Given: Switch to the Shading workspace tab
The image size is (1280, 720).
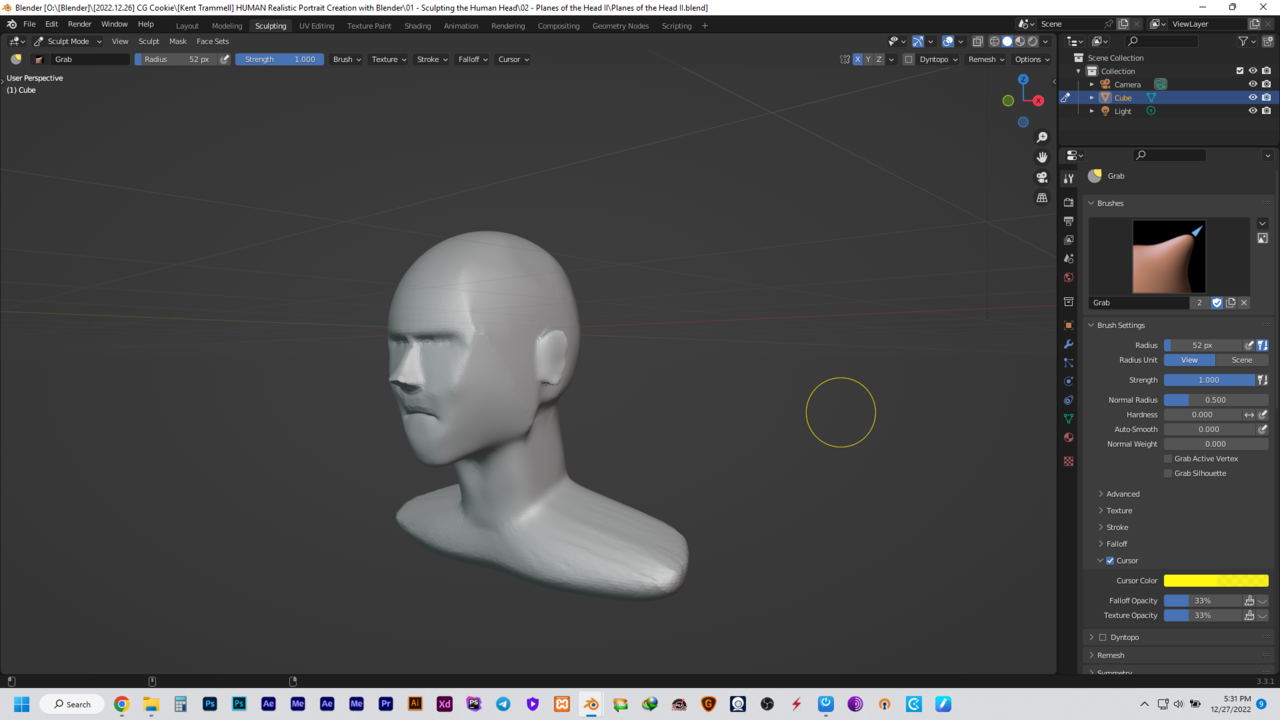Looking at the screenshot, I should click(x=417, y=26).
